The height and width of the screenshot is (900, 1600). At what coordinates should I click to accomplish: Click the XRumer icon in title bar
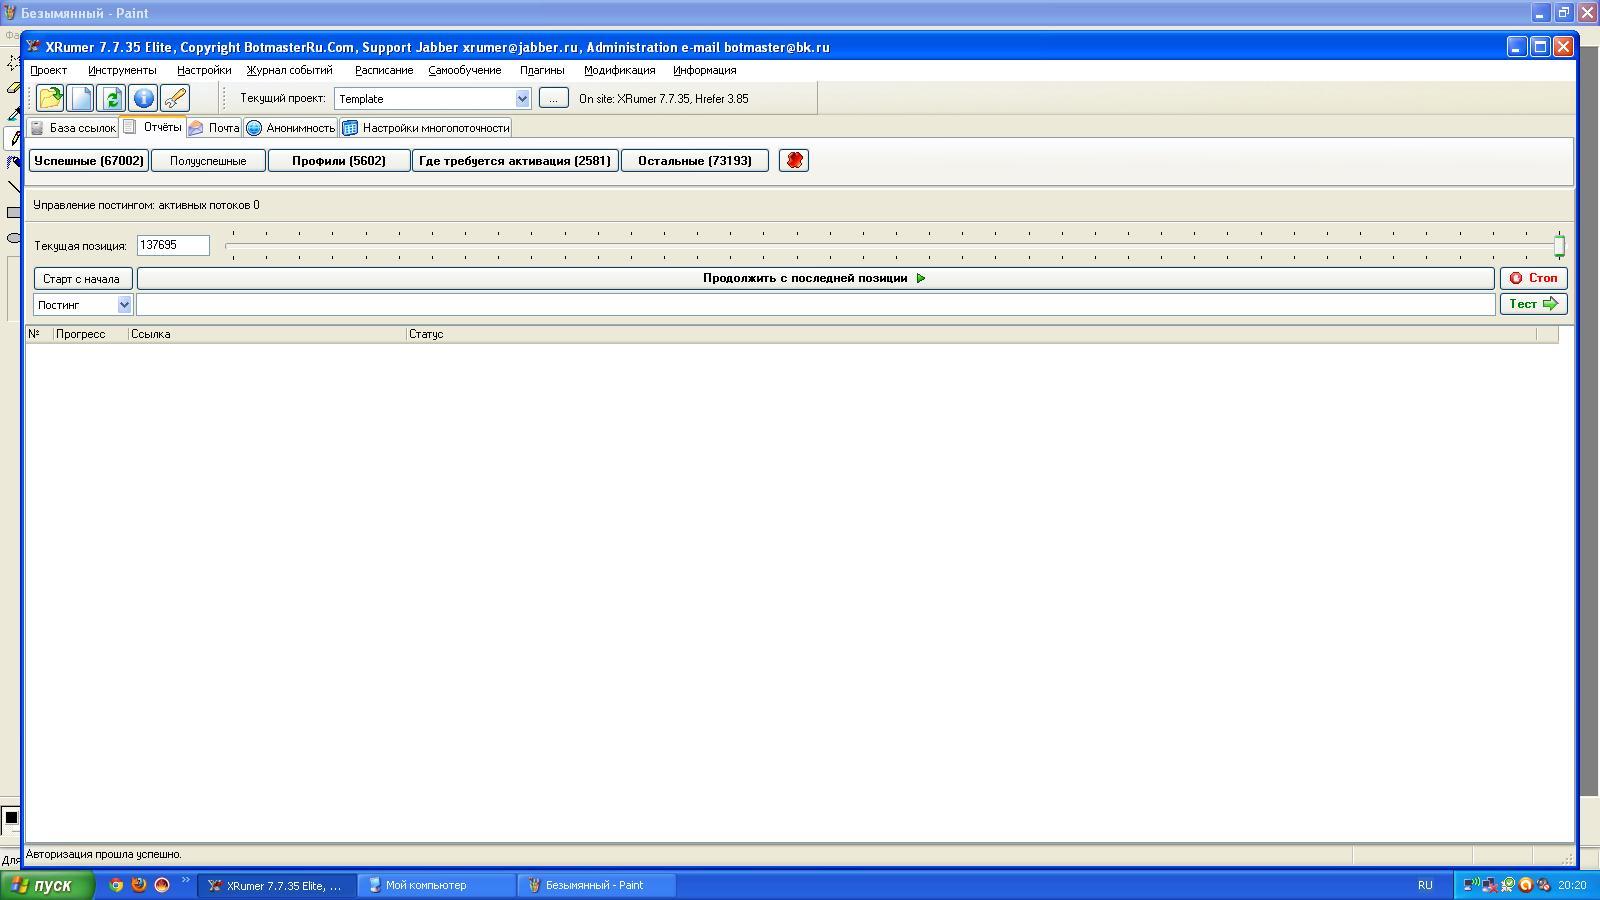34,47
